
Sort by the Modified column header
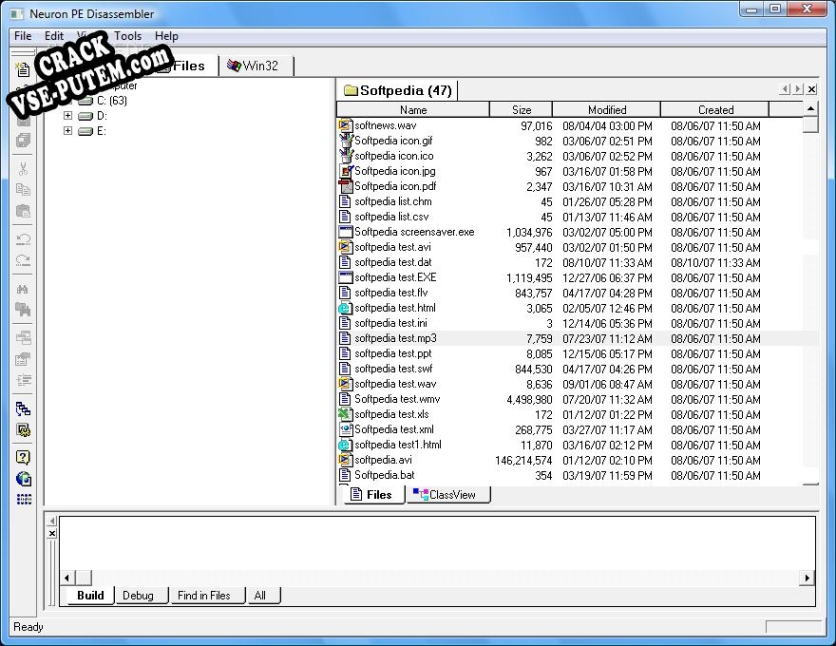607,110
